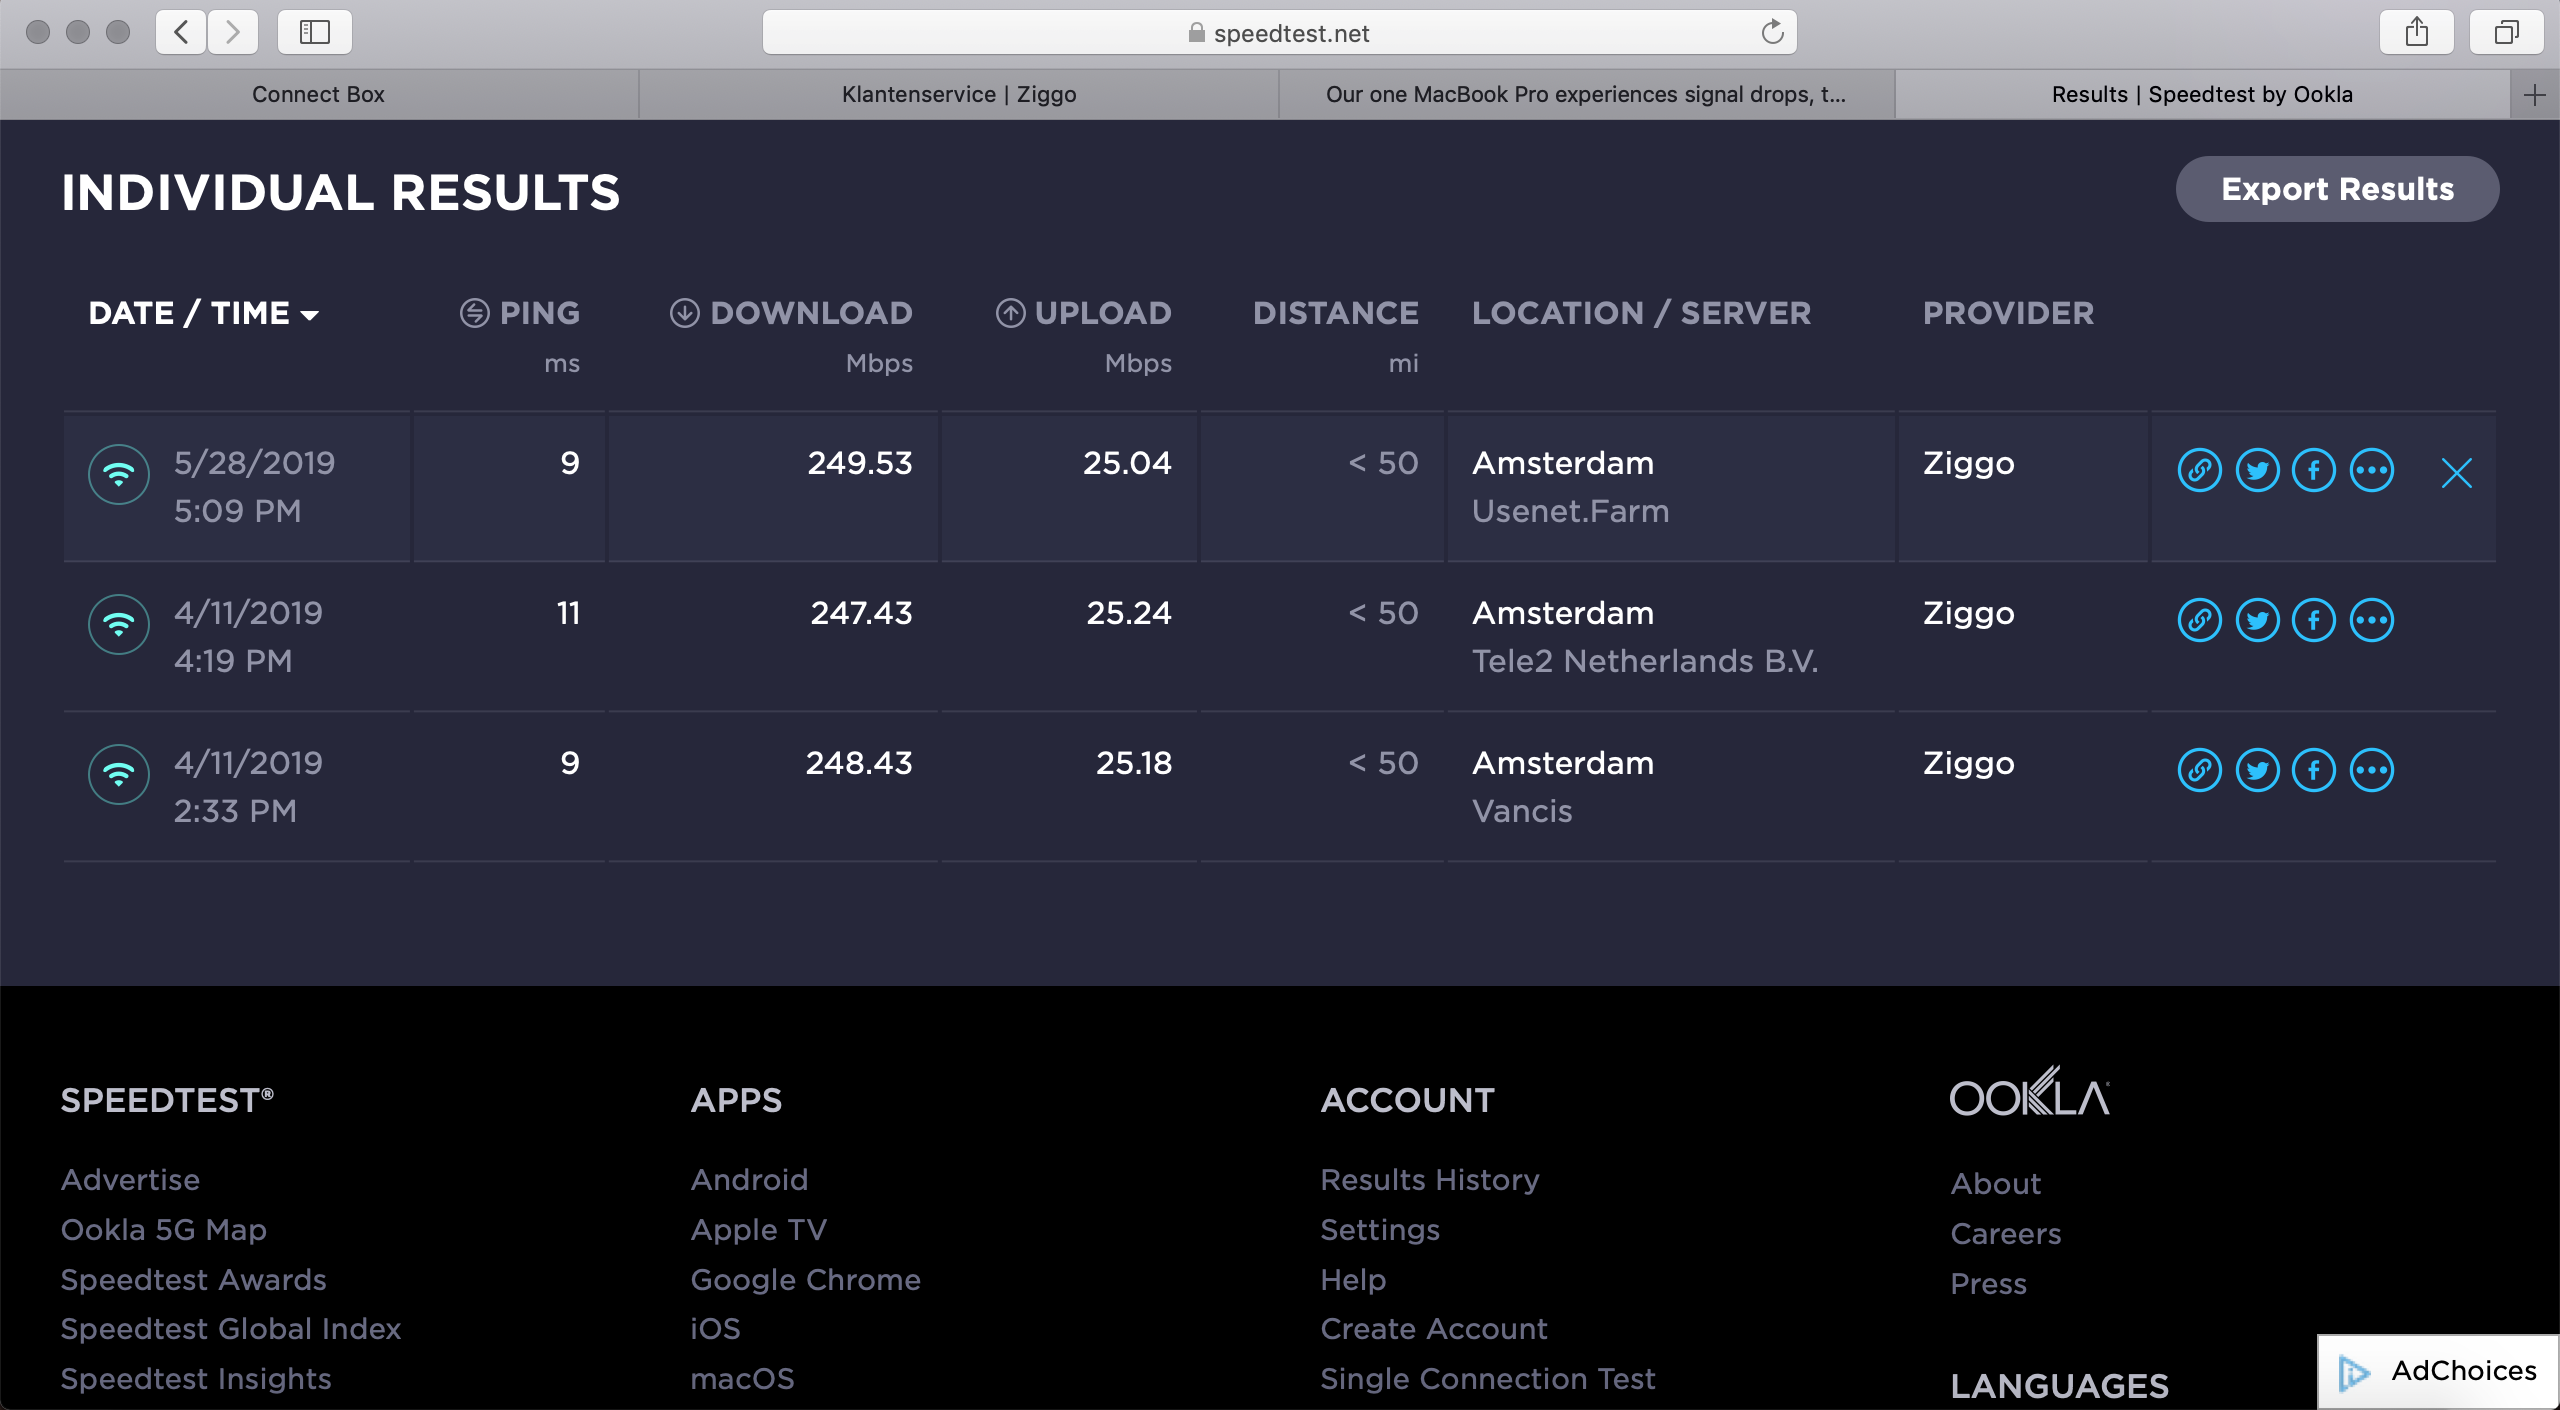Sort results by DISTANCE column
Viewport: 2560px width, 1410px height.
coord(1335,313)
